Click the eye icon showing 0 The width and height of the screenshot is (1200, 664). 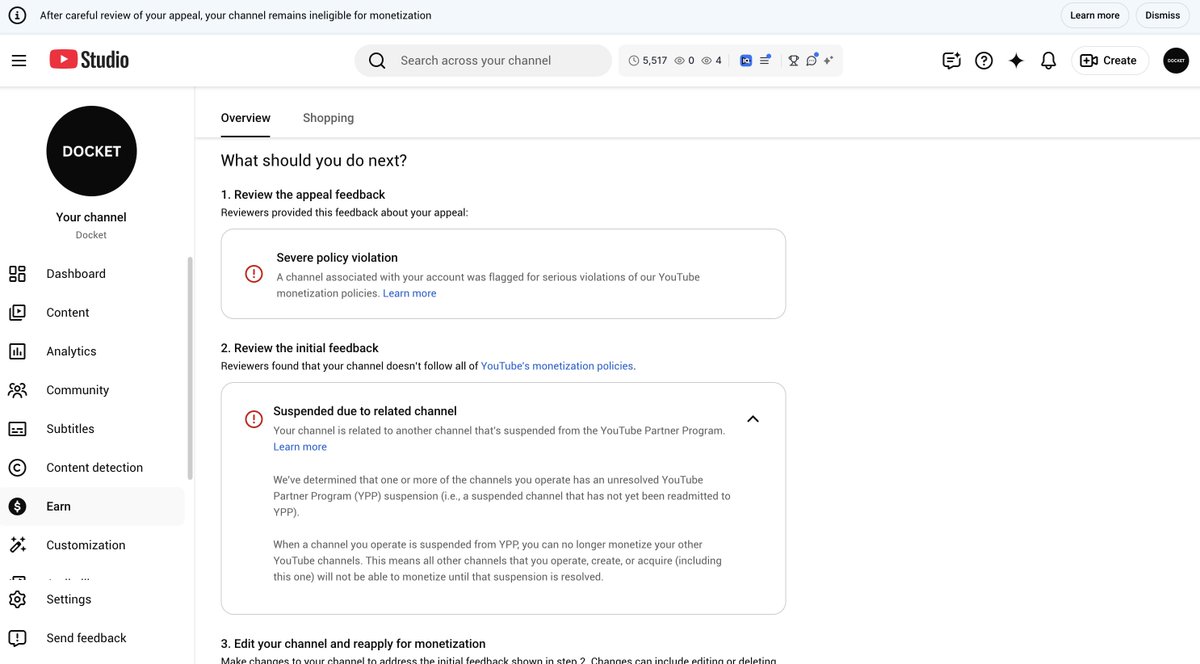[x=679, y=60]
